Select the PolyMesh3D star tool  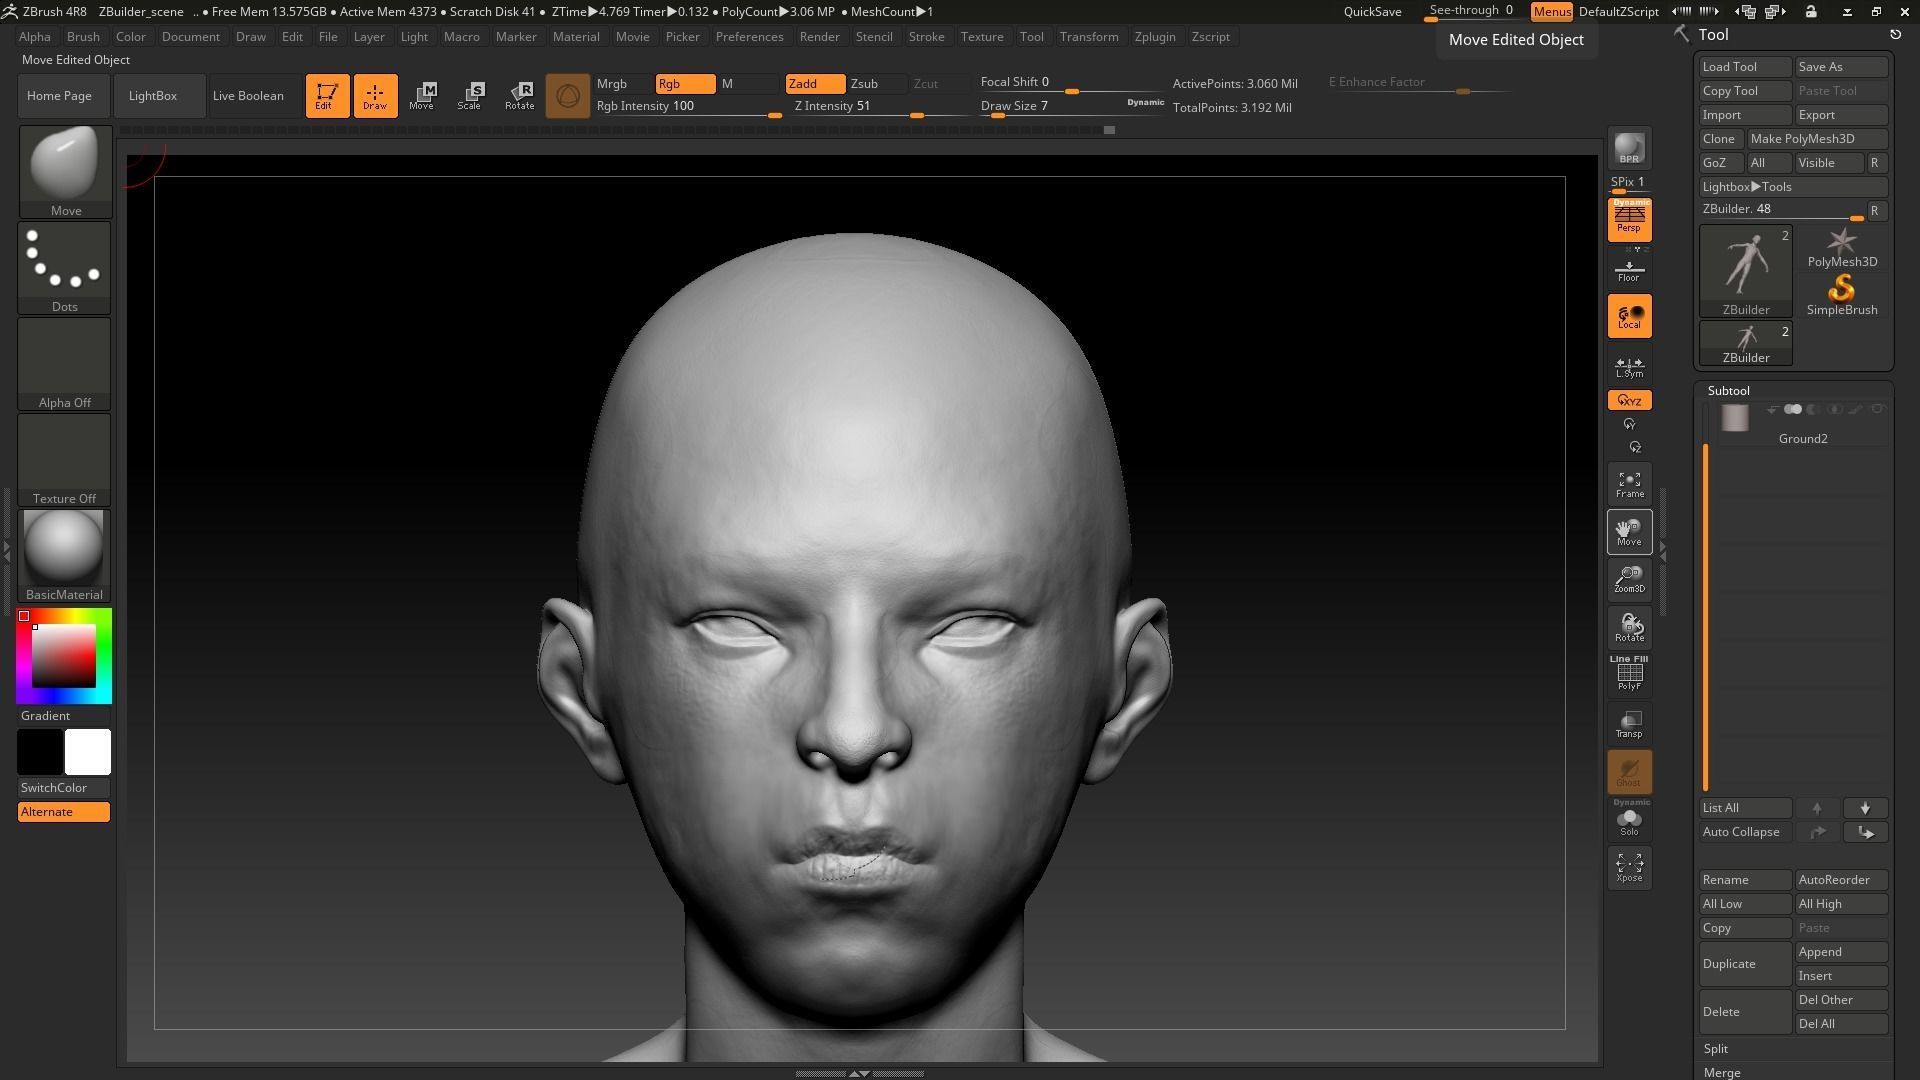click(1841, 247)
